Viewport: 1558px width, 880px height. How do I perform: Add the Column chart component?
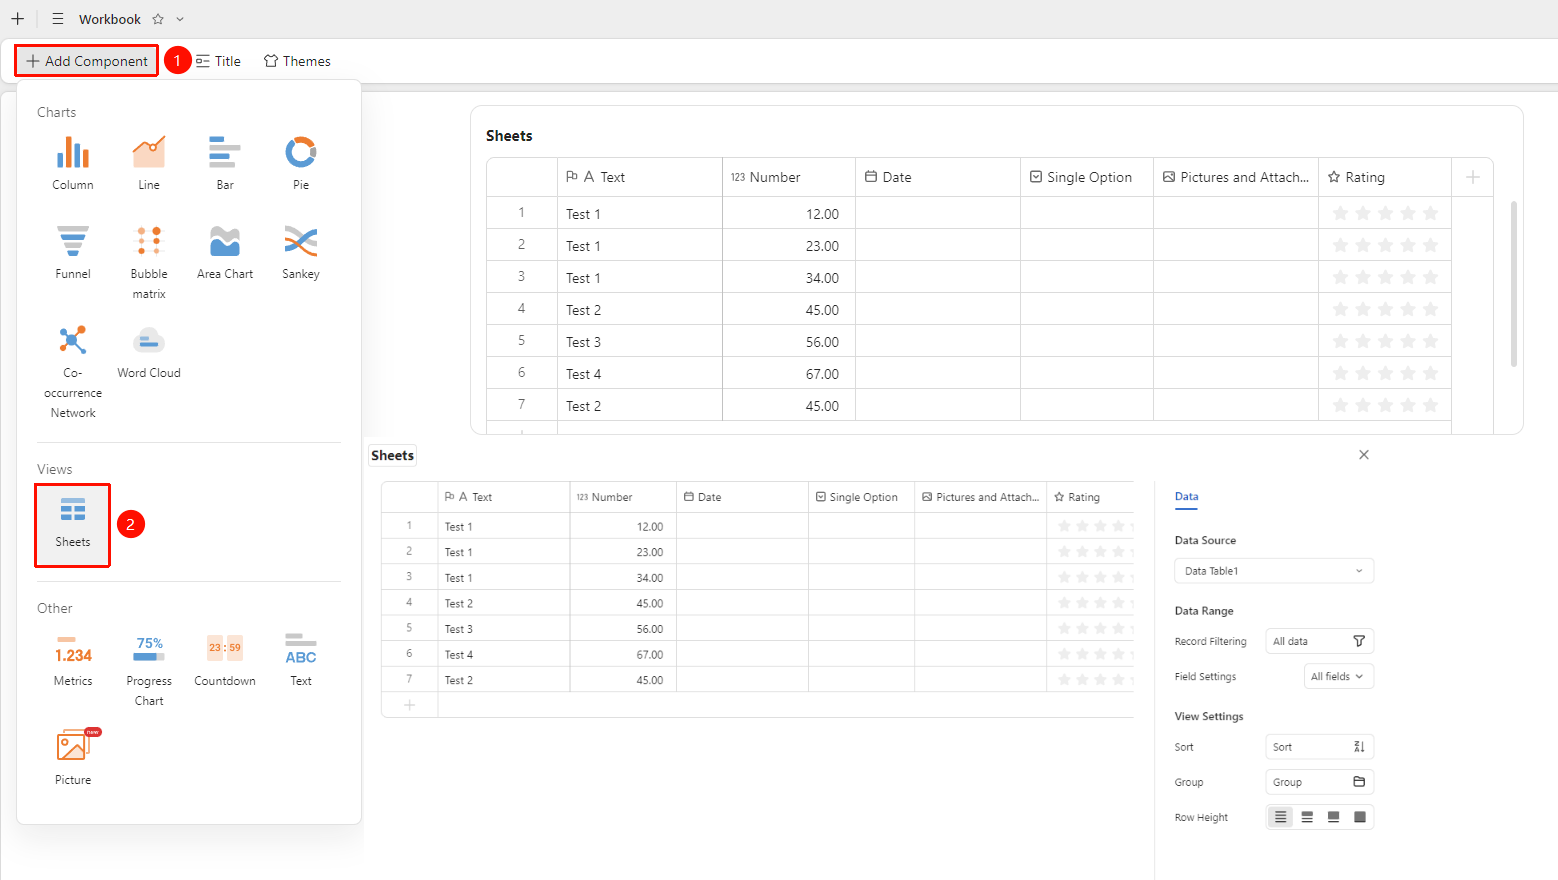tap(73, 163)
